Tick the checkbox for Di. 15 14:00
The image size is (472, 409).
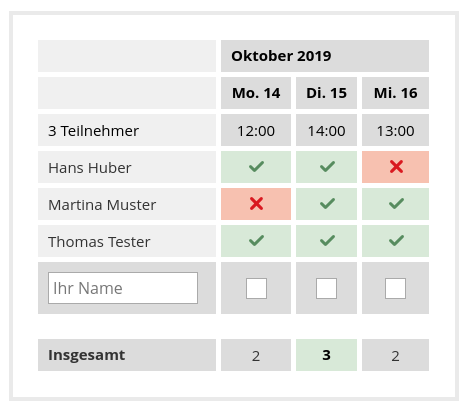(x=326, y=288)
